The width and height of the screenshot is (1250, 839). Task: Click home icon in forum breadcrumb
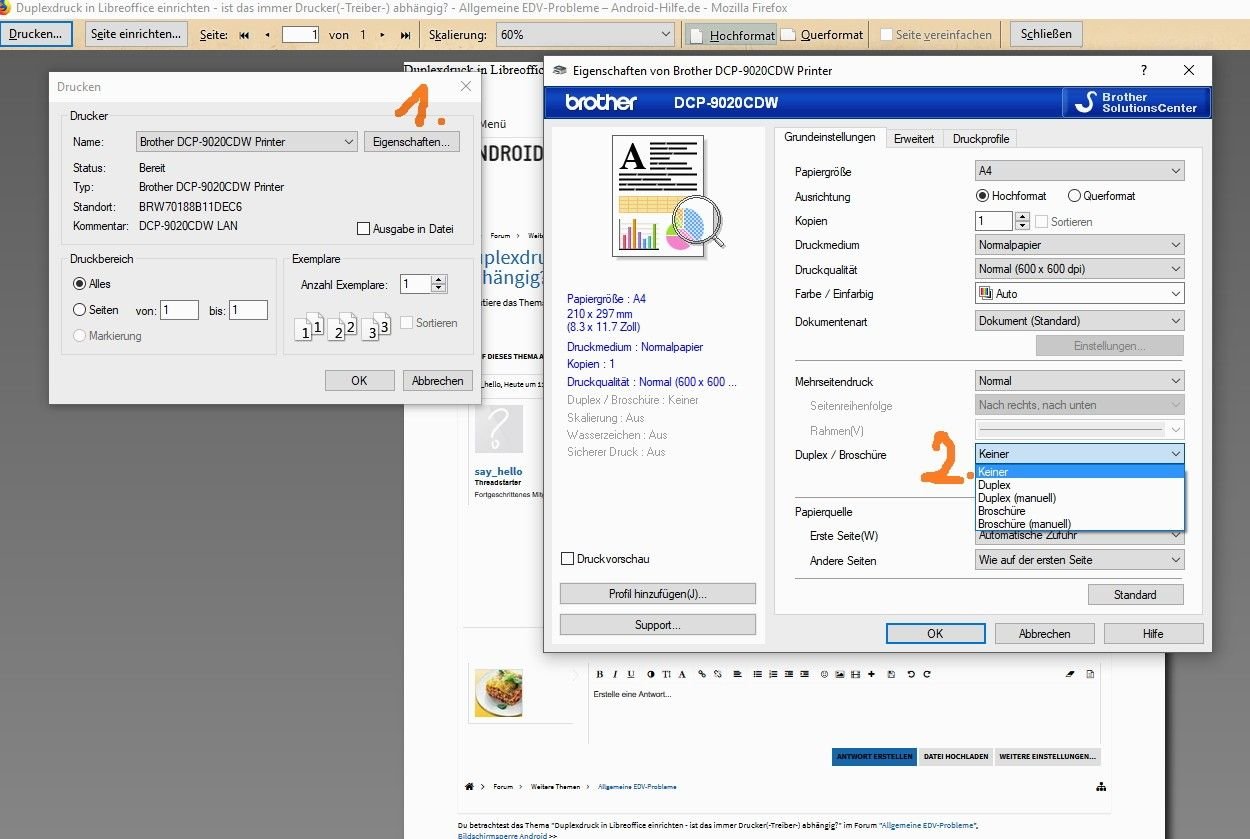click(x=469, y=787)
